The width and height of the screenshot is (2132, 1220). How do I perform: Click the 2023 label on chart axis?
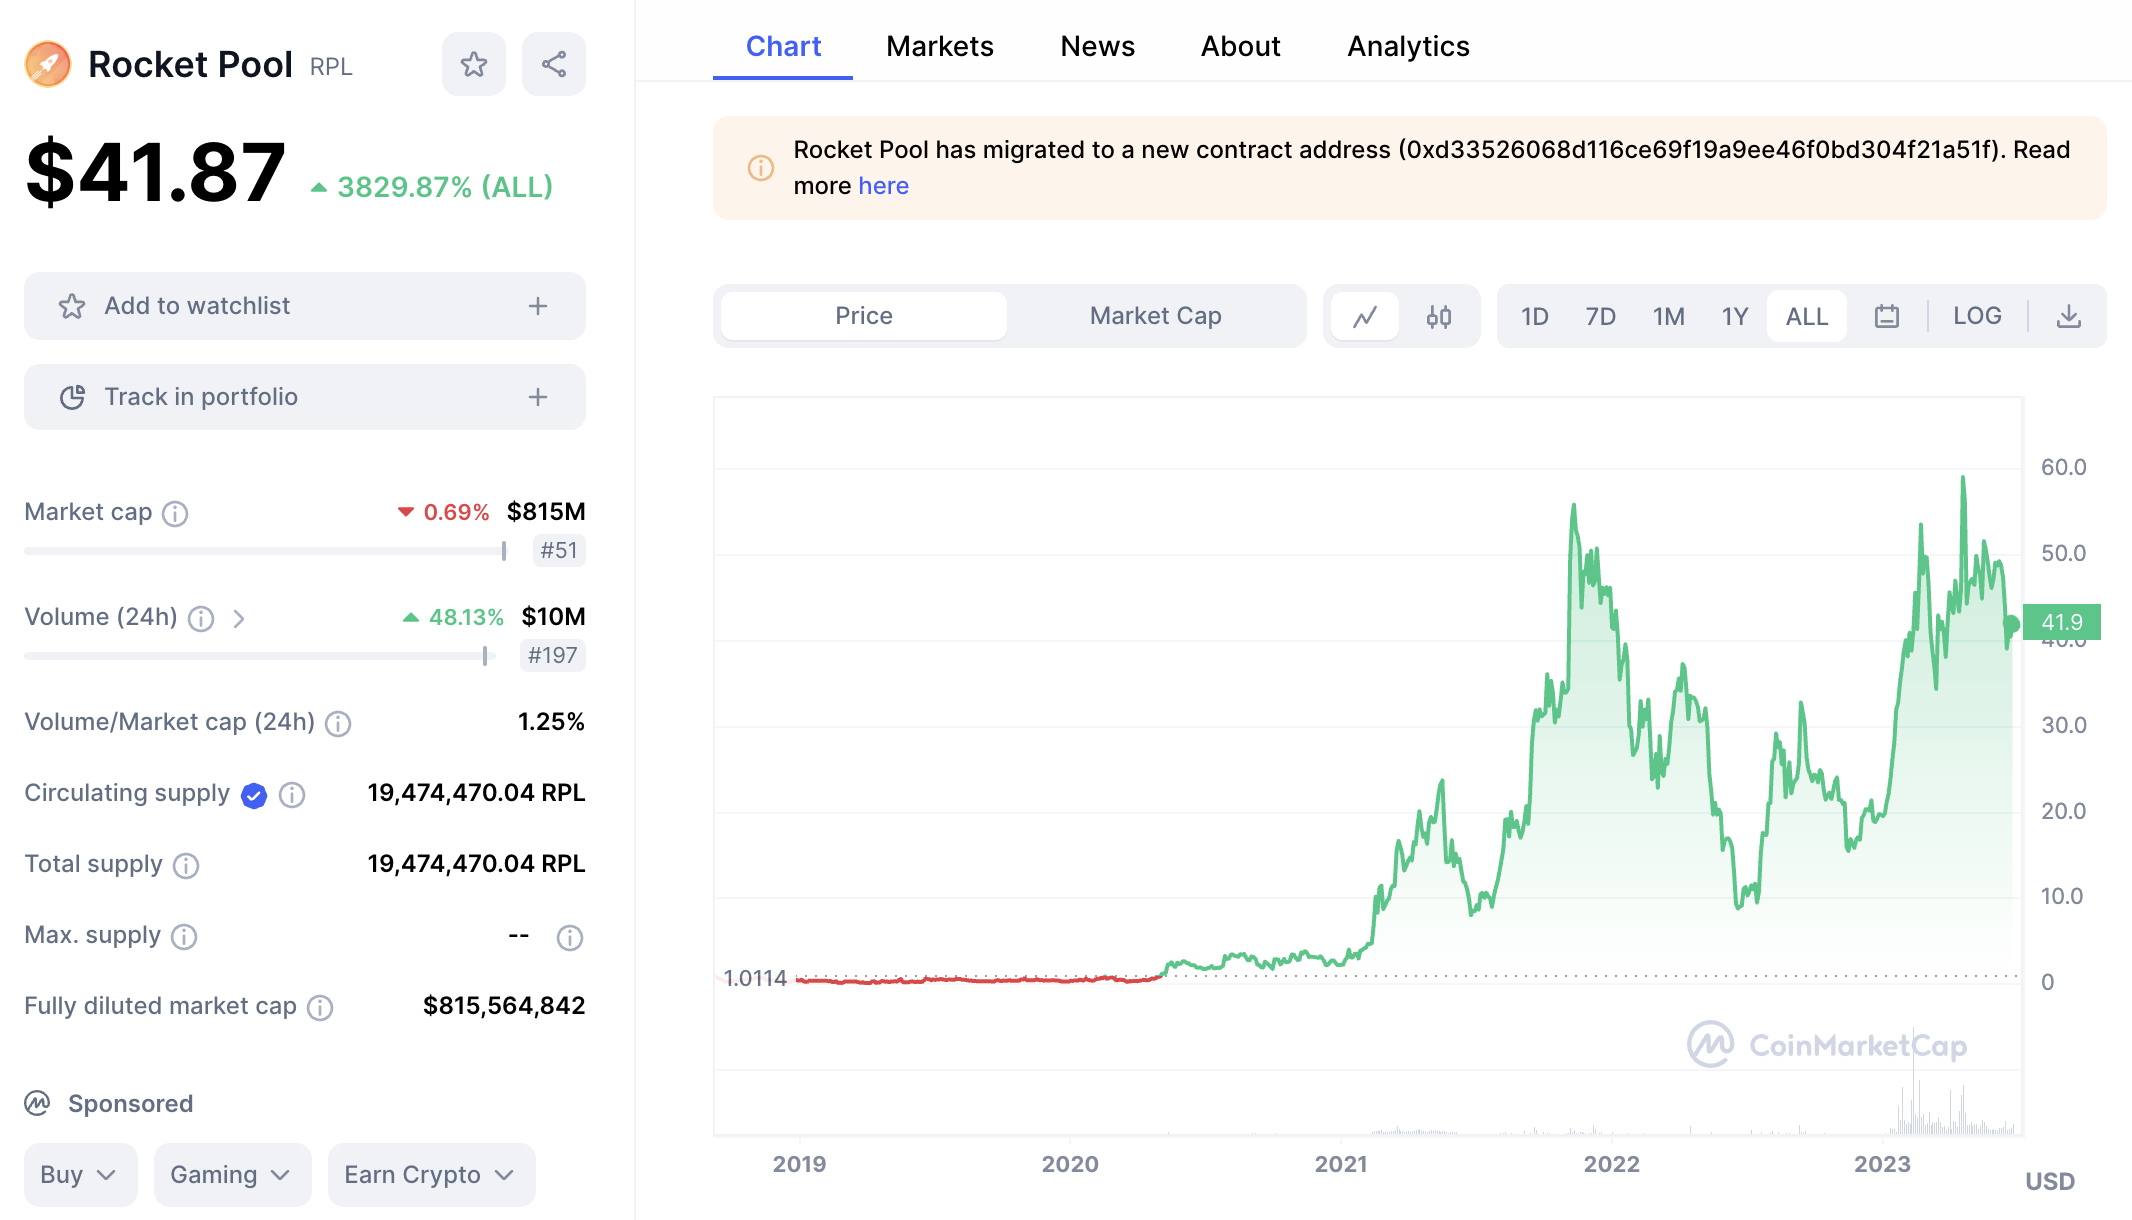point(1882,1164)
